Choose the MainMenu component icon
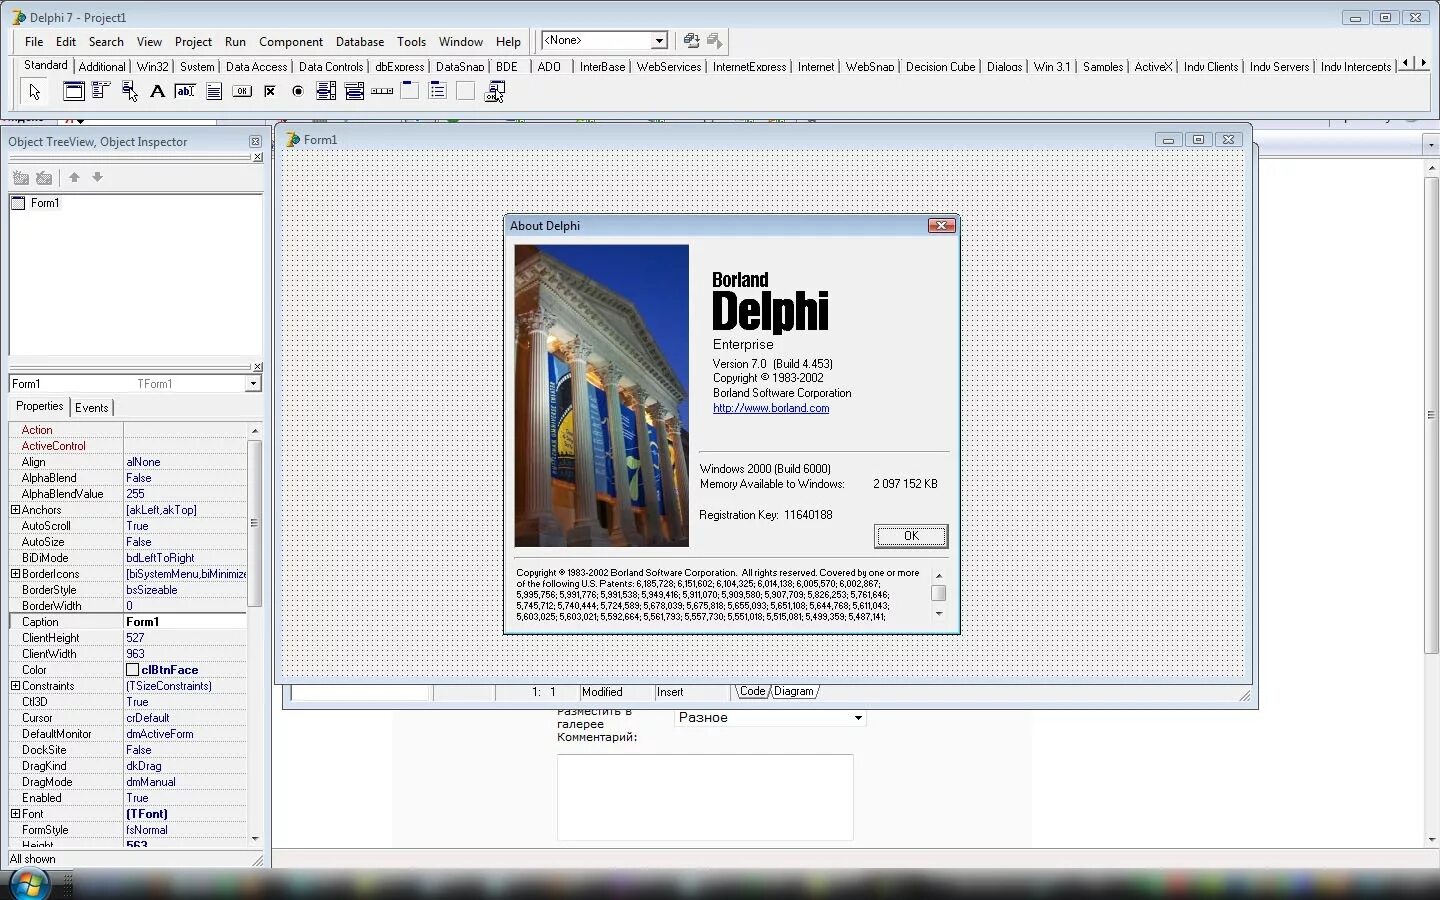This screenshot has width=1440, height=900. point(101,91)
